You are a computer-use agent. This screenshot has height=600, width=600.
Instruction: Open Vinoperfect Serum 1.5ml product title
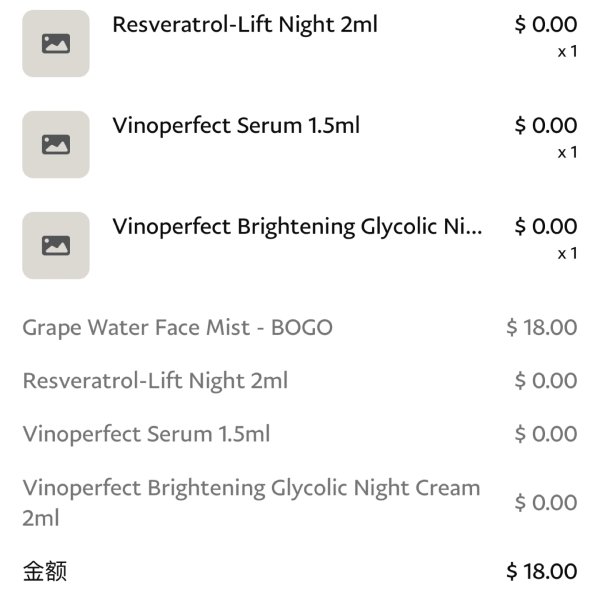pos(236,126)
